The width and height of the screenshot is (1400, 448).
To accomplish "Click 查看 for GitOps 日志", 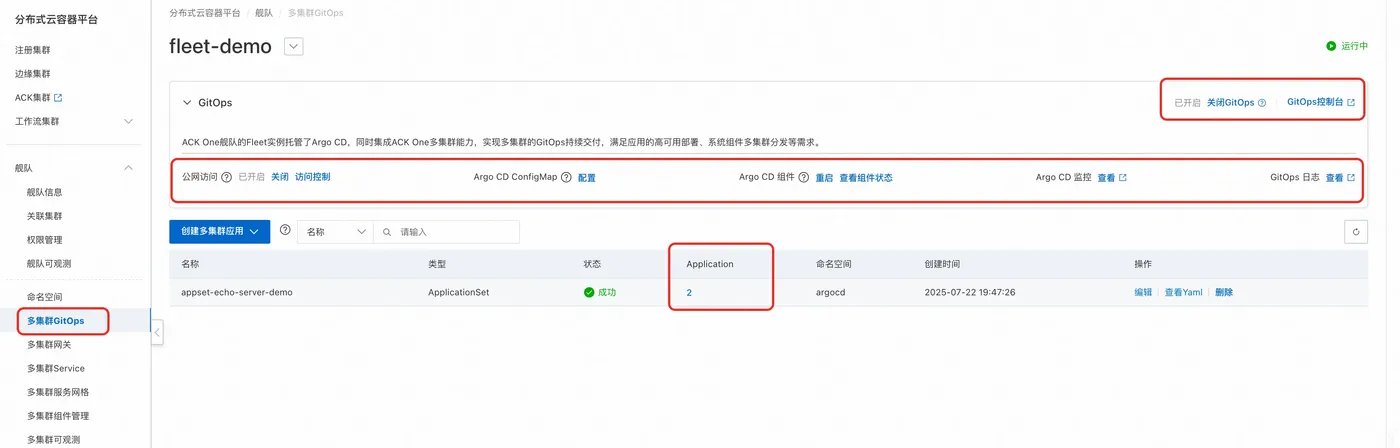I will click(1334, 177).
